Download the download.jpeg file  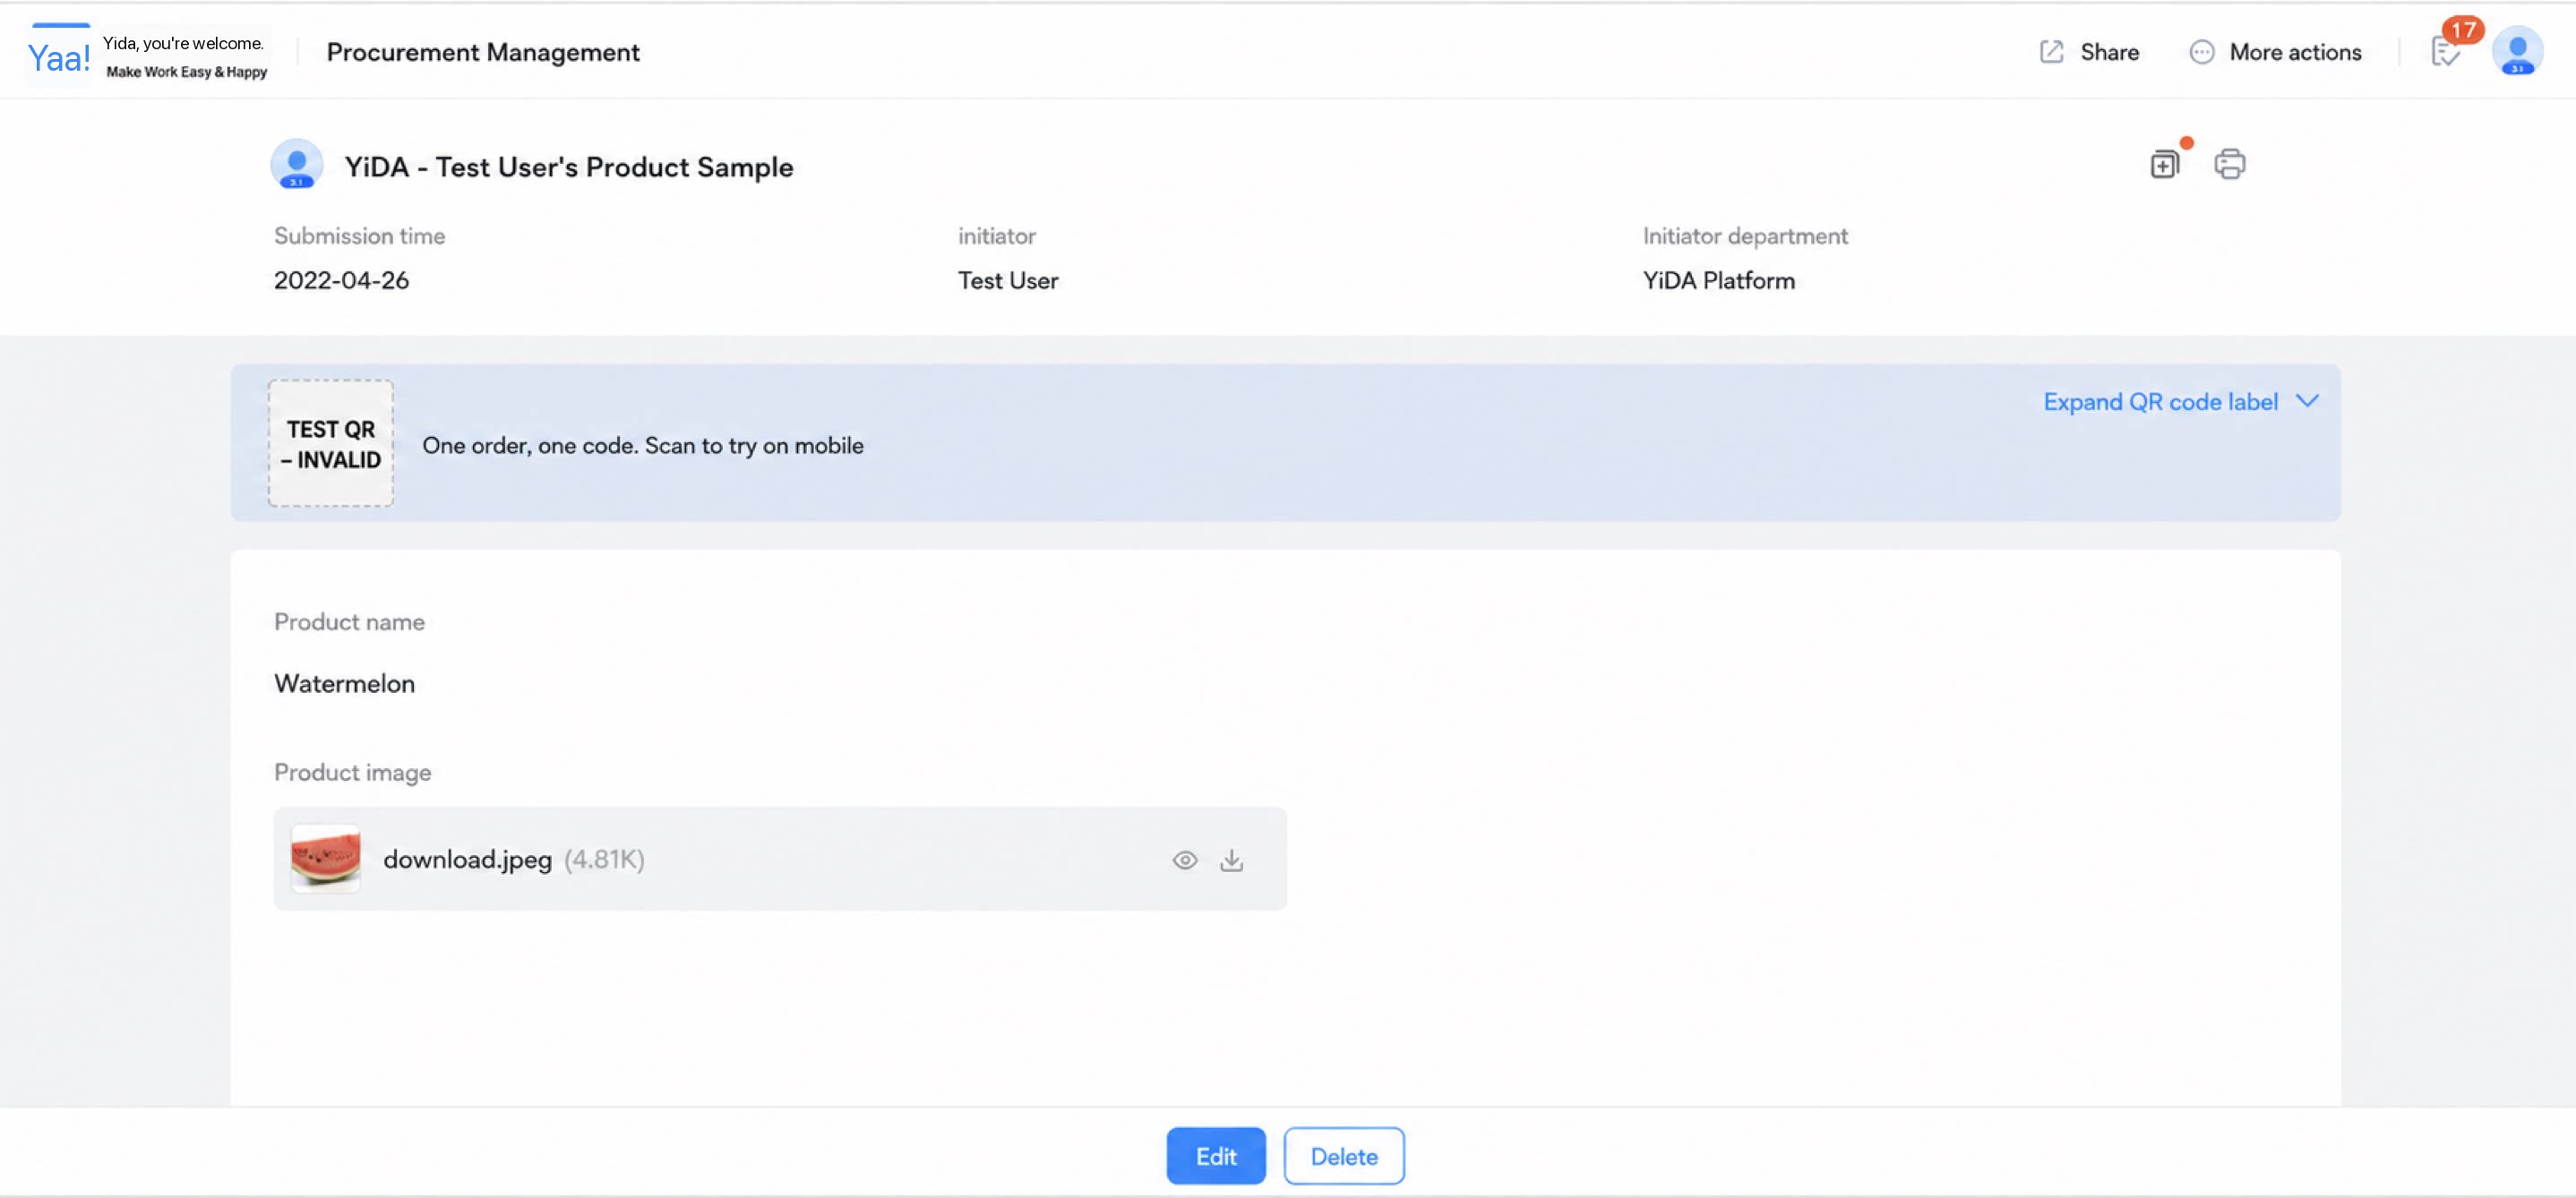(1231, 860)
